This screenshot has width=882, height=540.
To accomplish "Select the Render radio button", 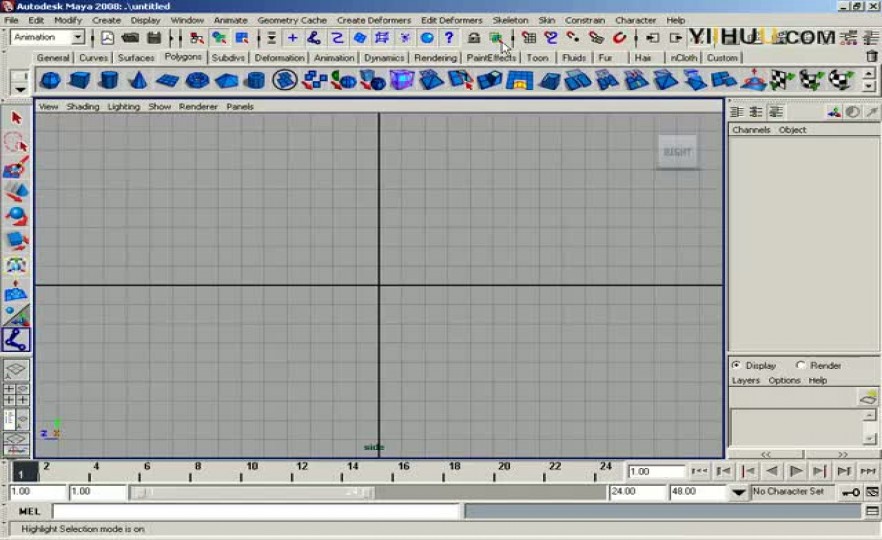I will tap(800, 365).
